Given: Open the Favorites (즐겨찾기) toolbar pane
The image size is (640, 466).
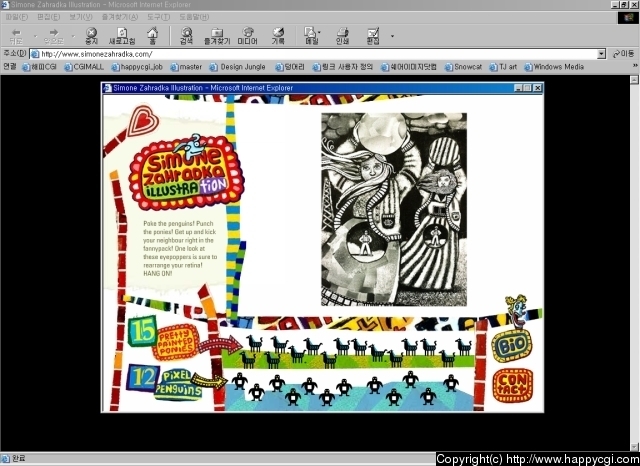Looking at the screenshot, I should 217,36.
